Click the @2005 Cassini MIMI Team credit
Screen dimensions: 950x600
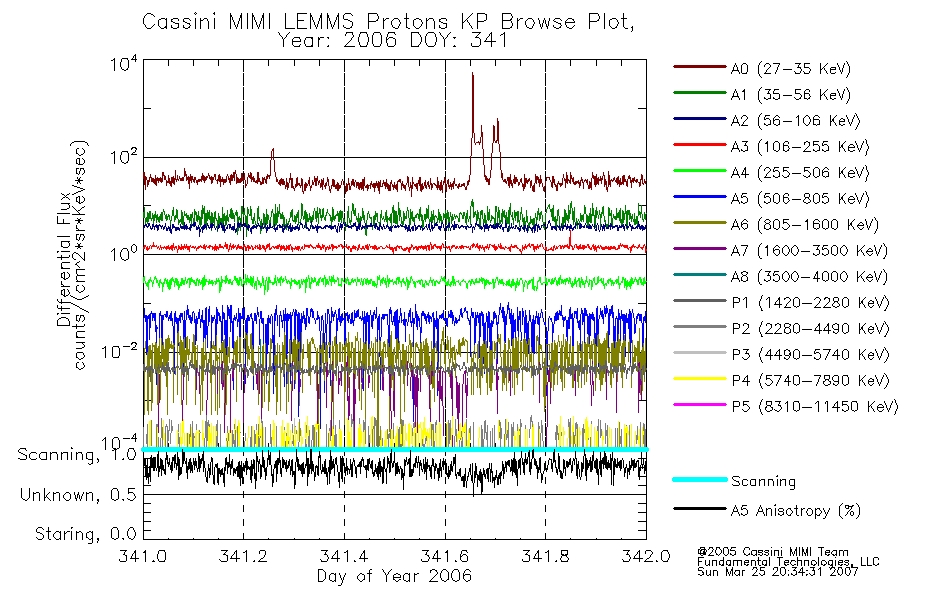coord(773,552)
